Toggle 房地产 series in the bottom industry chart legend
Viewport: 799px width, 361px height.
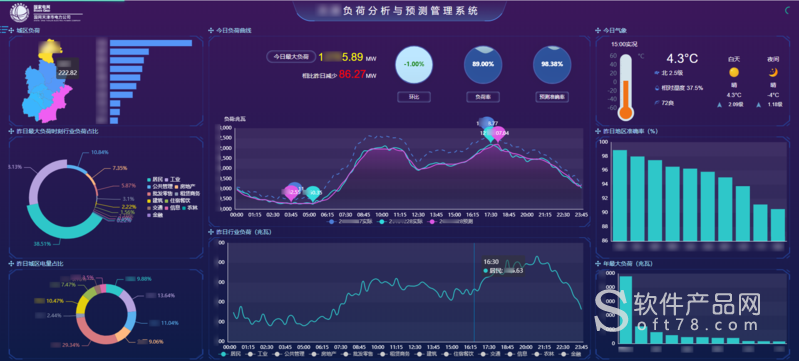[323, 353]
